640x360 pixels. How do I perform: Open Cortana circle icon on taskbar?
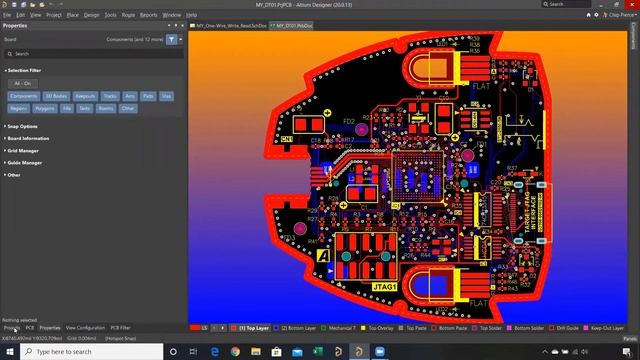173,351
